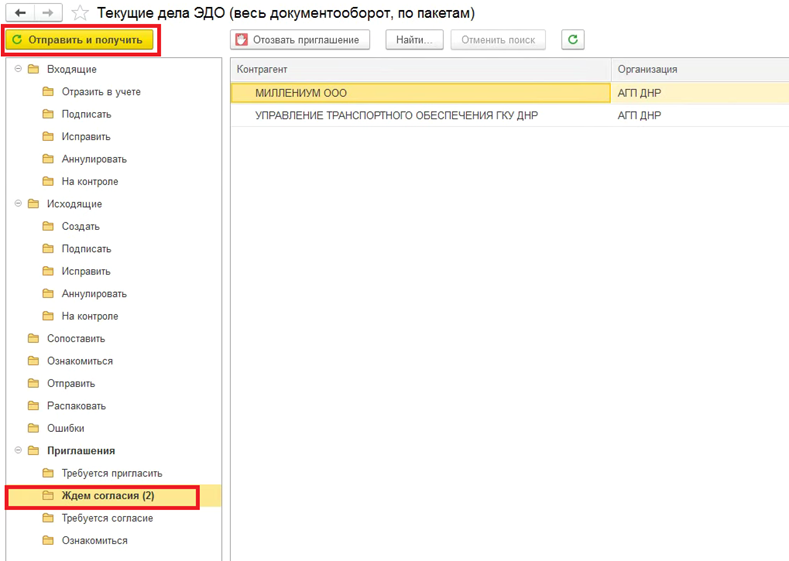Click folder icon next to Ошибки
This screenshot has height=561, width=789.
pos(33,428)
